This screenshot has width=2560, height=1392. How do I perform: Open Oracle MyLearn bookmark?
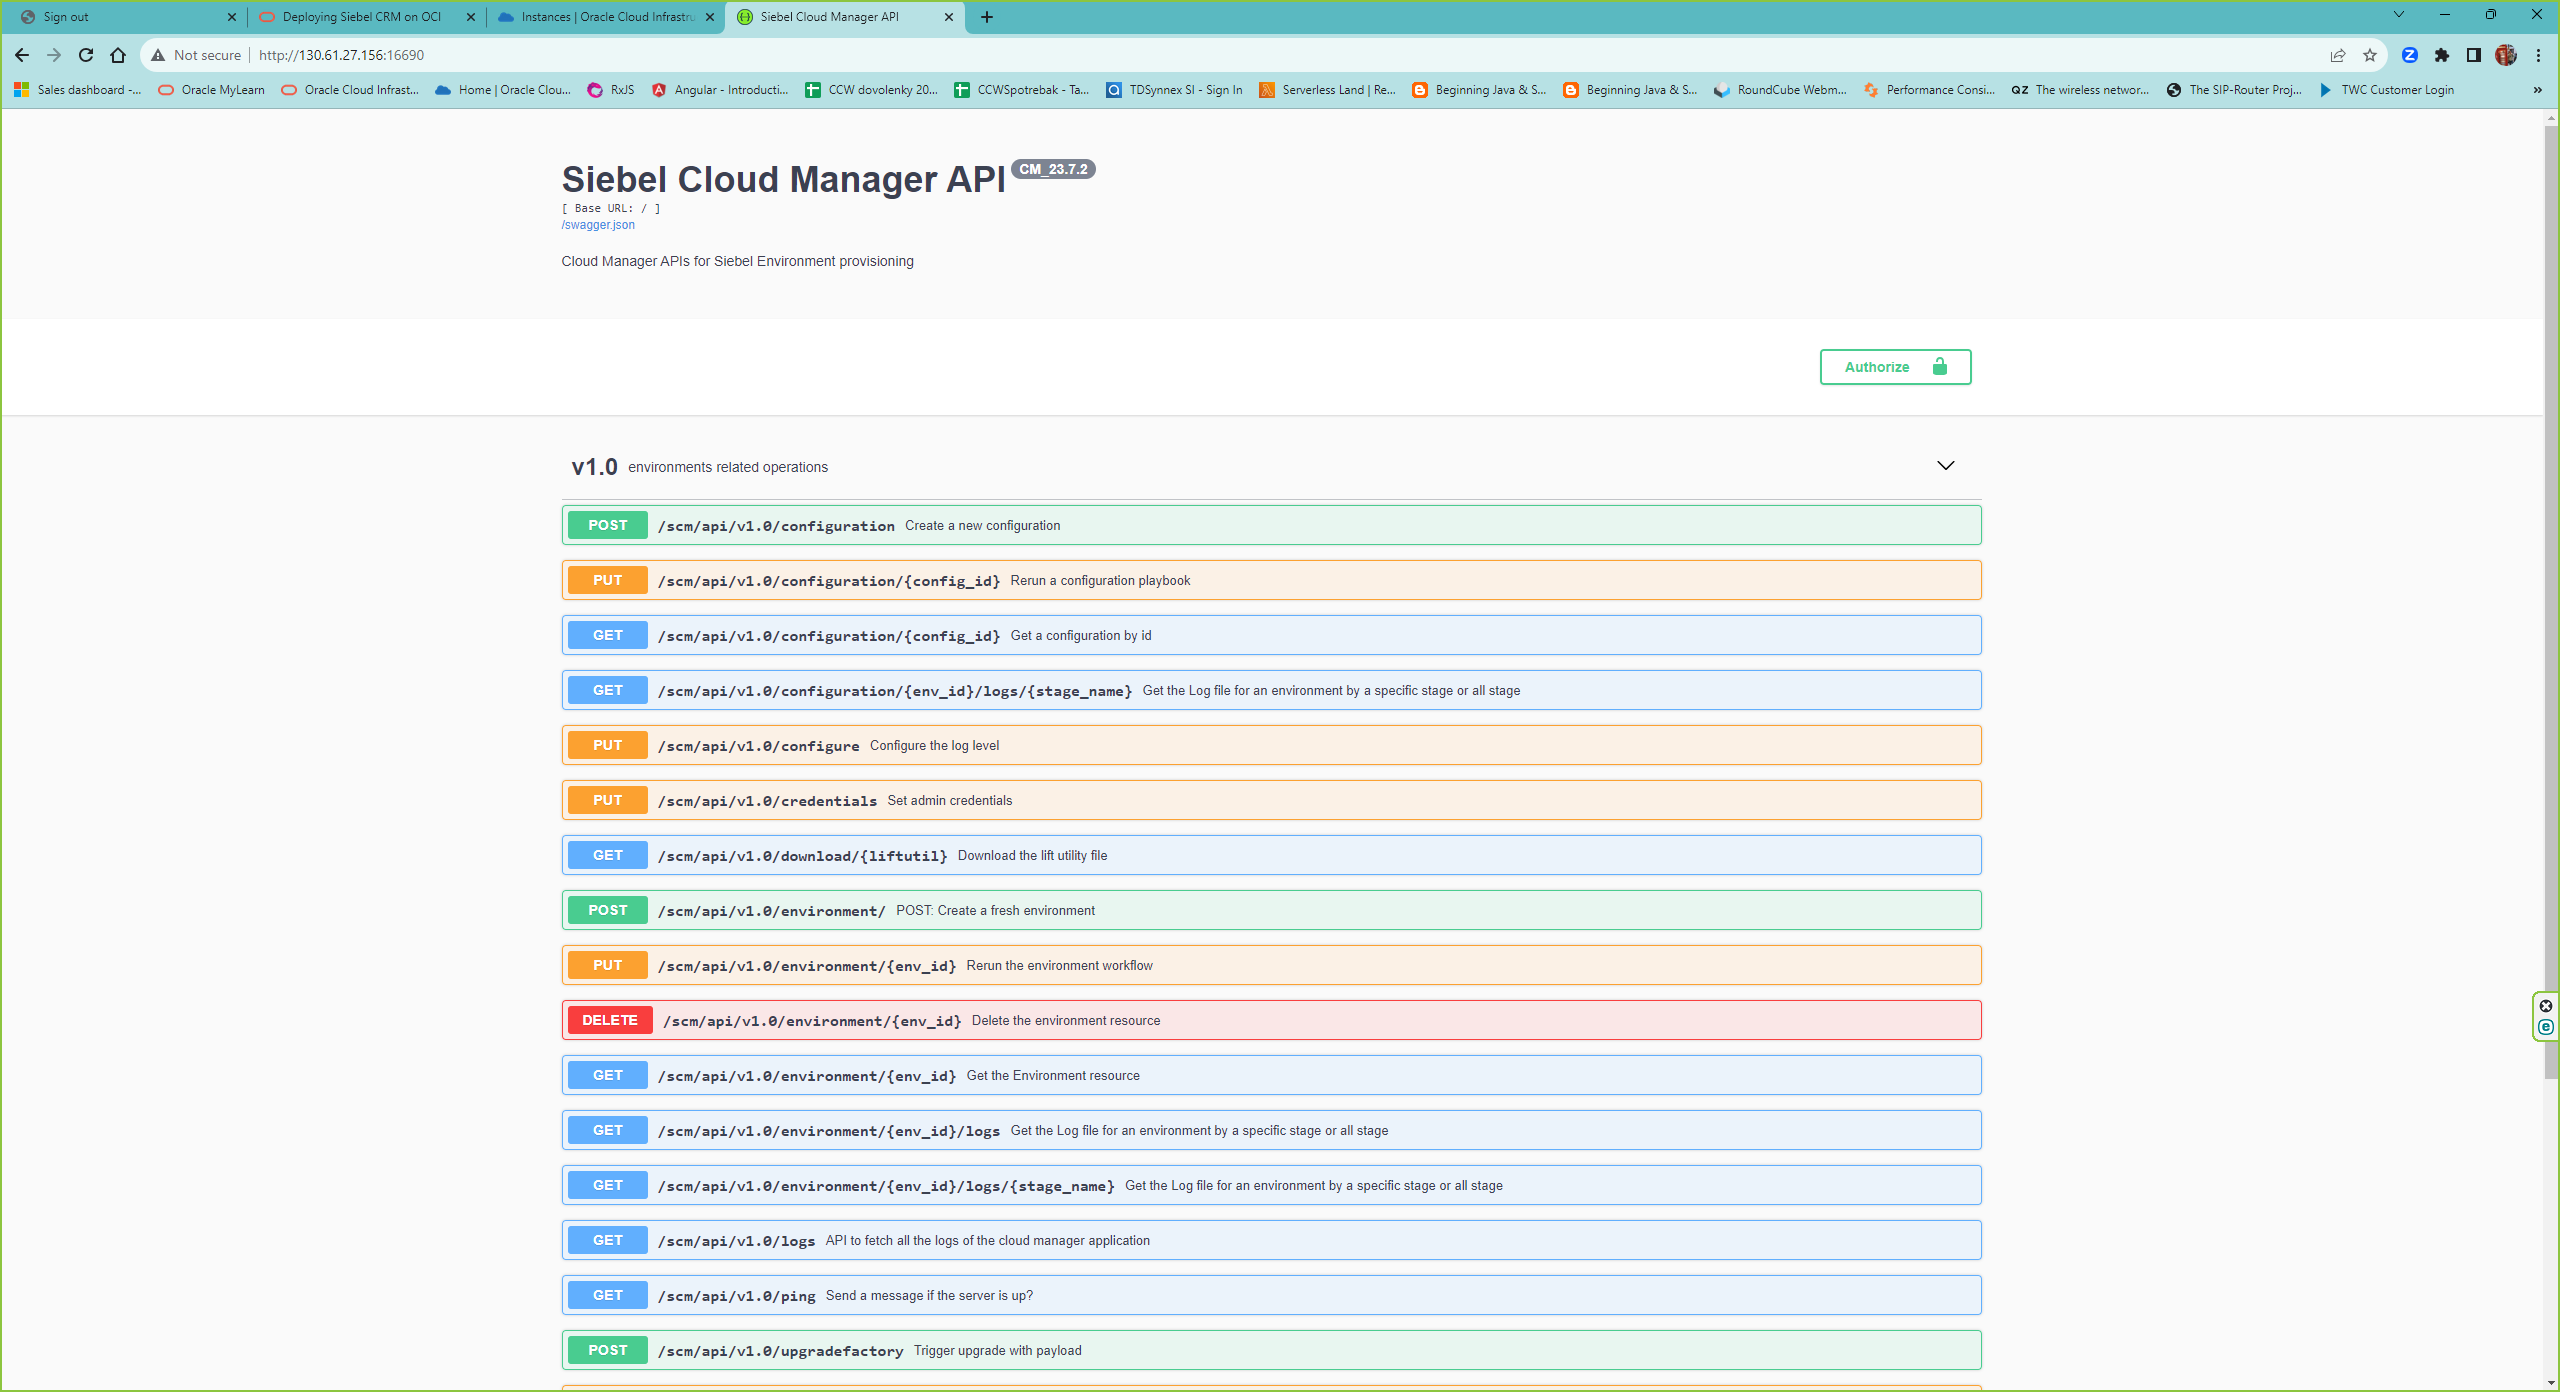[212, 90]
